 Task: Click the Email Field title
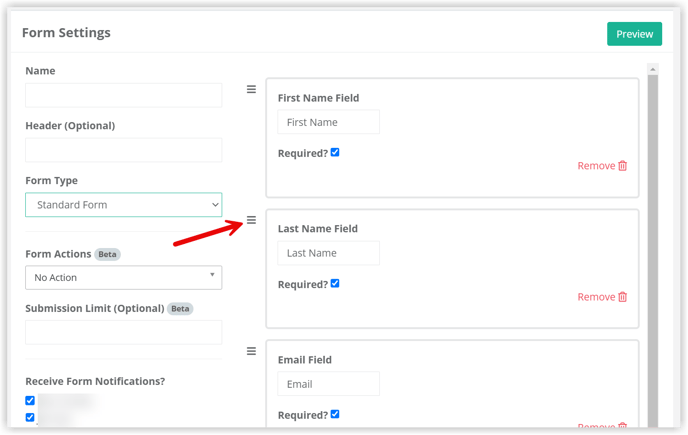coord(305,360)
